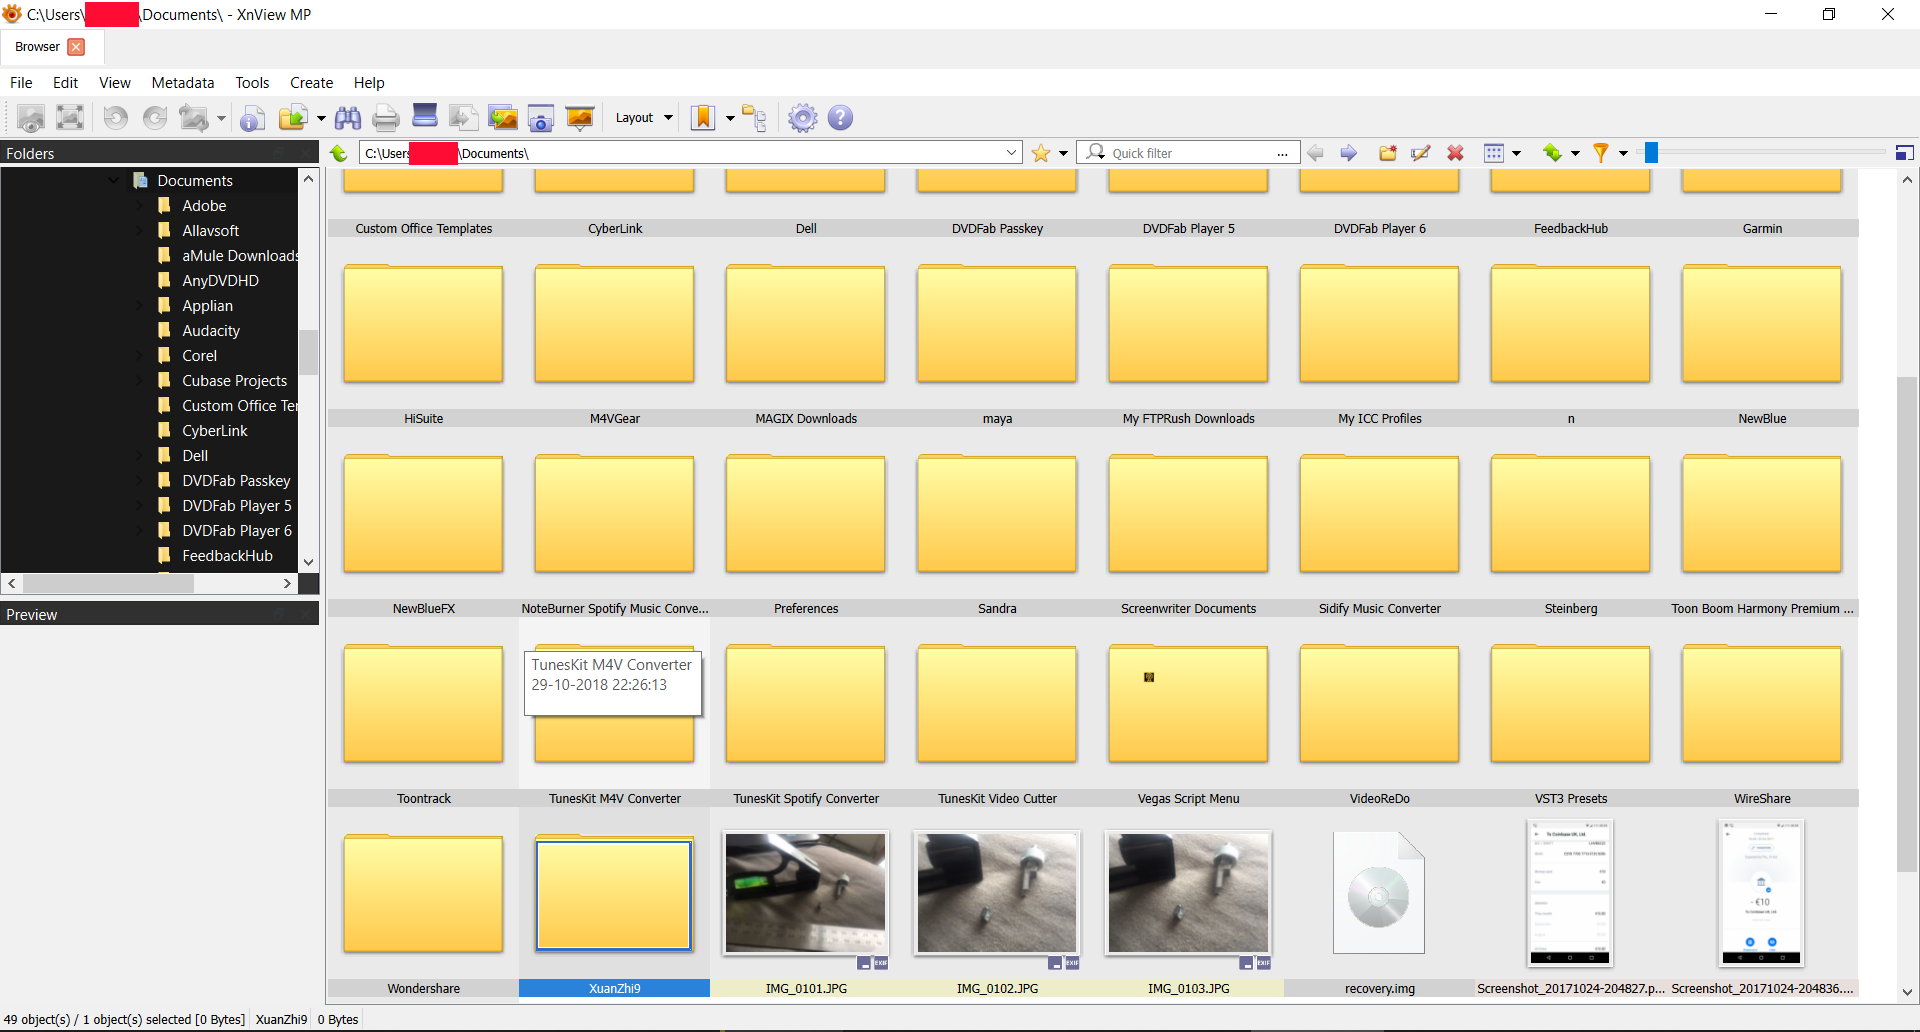Collapse the Documents tree node
1920x1032 pixels.
[x=113, y=181]
